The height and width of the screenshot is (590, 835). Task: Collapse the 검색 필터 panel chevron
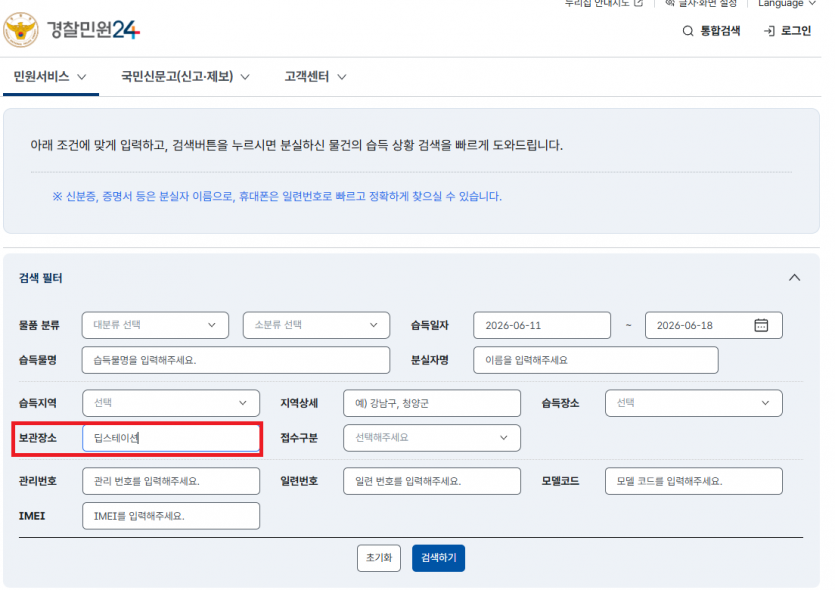coord(795,277)
